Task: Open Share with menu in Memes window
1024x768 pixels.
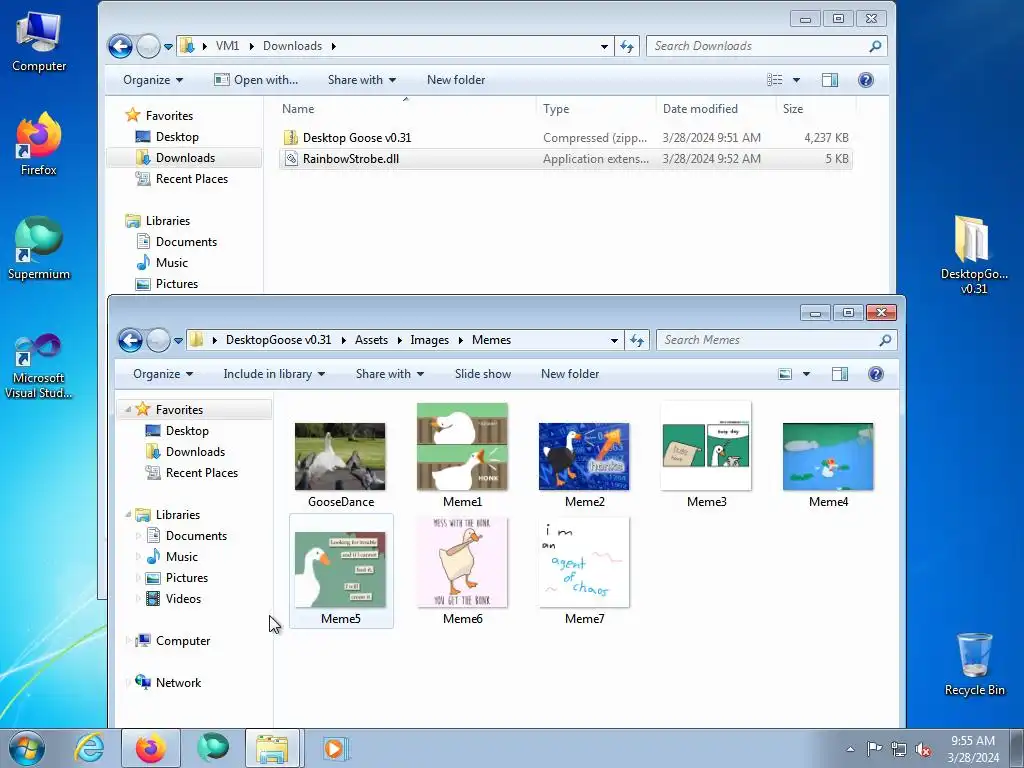Action: coord(390,374)
